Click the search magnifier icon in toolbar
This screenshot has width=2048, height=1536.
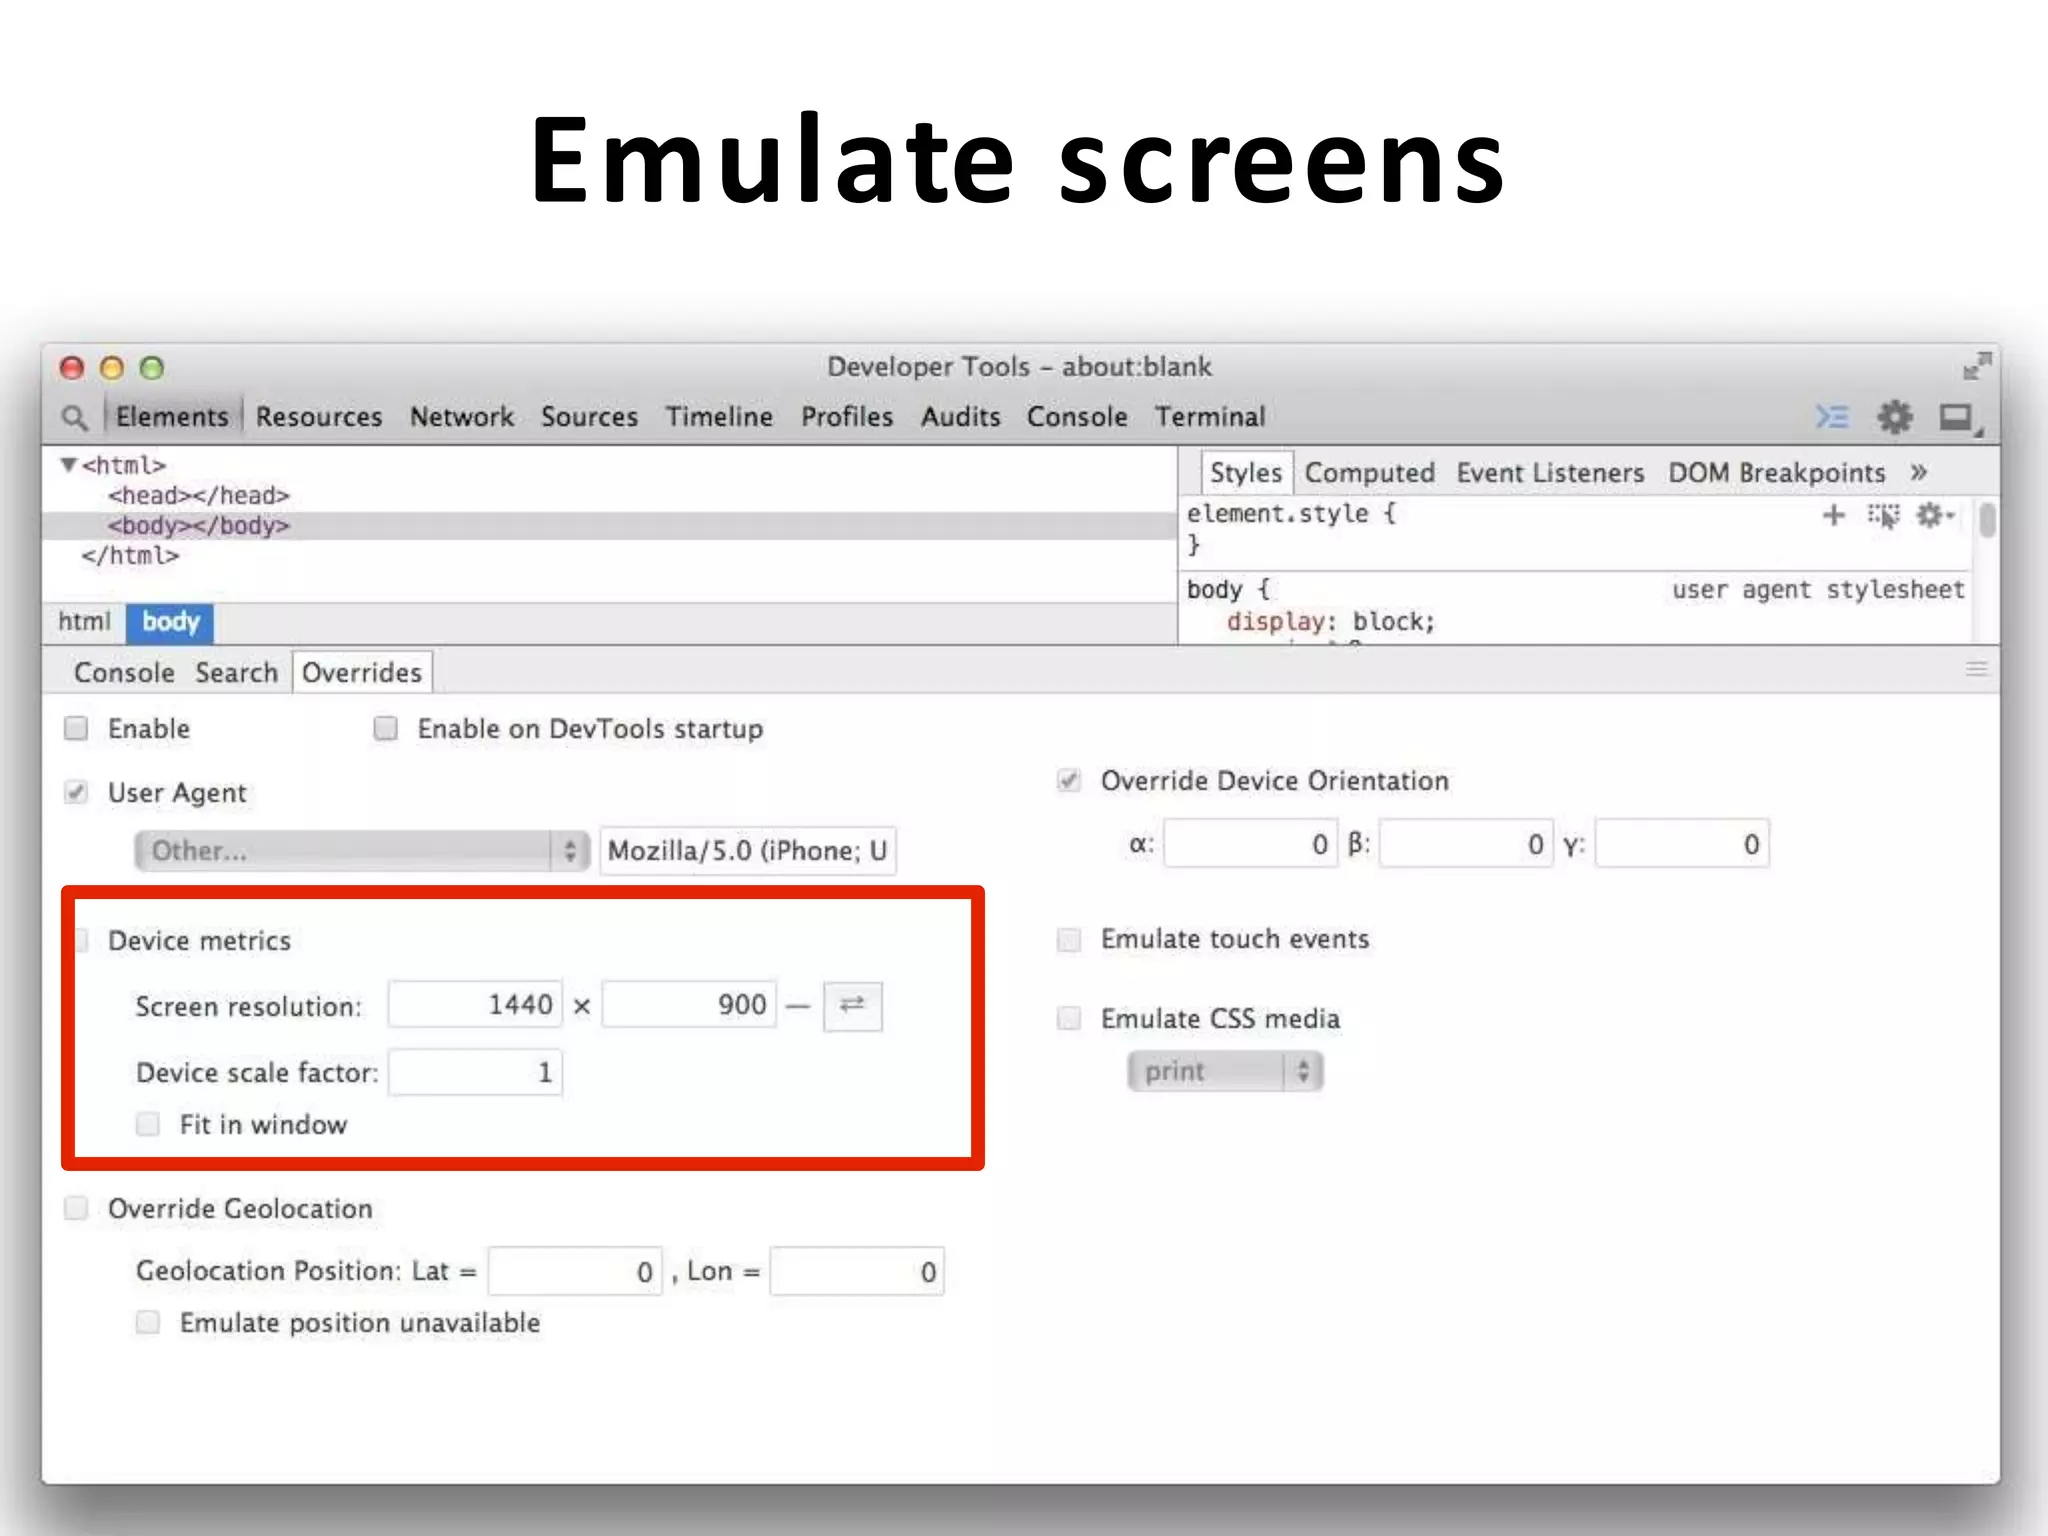pos(74,417)
